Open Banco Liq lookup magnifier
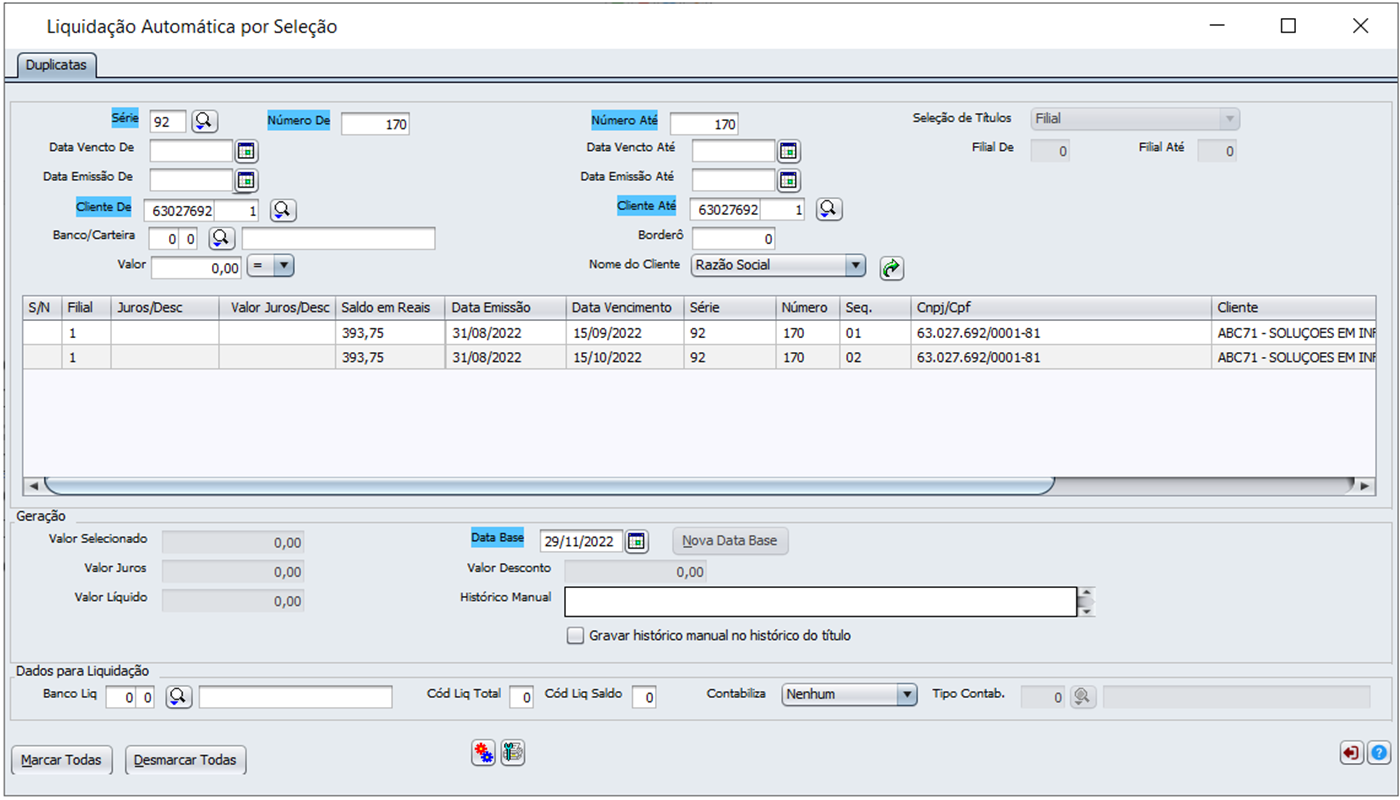 178,696
